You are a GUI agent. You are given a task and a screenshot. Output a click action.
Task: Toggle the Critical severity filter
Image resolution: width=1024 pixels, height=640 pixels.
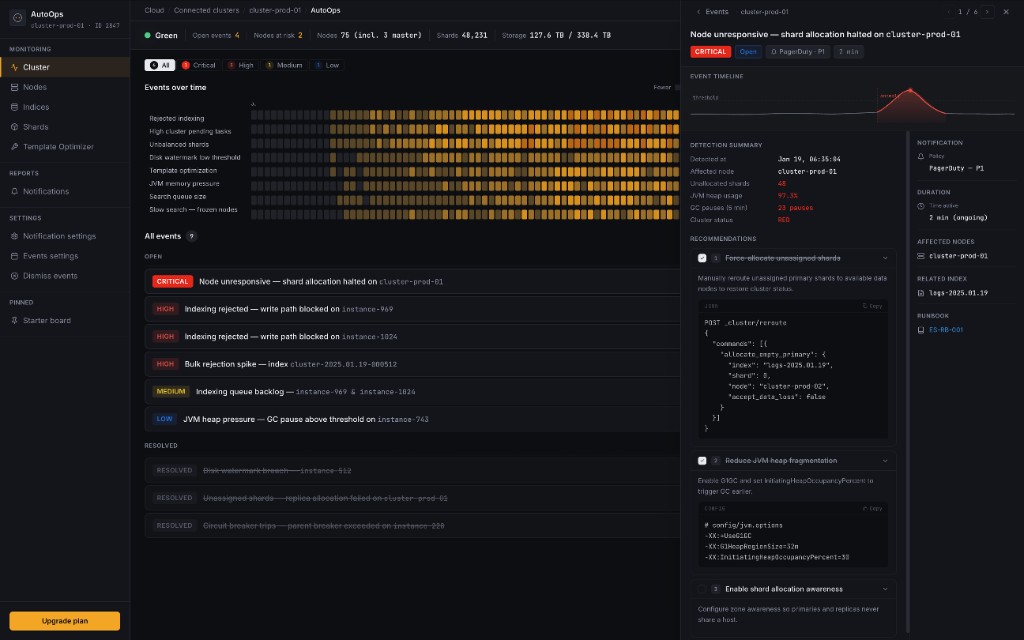pos(198,63)
